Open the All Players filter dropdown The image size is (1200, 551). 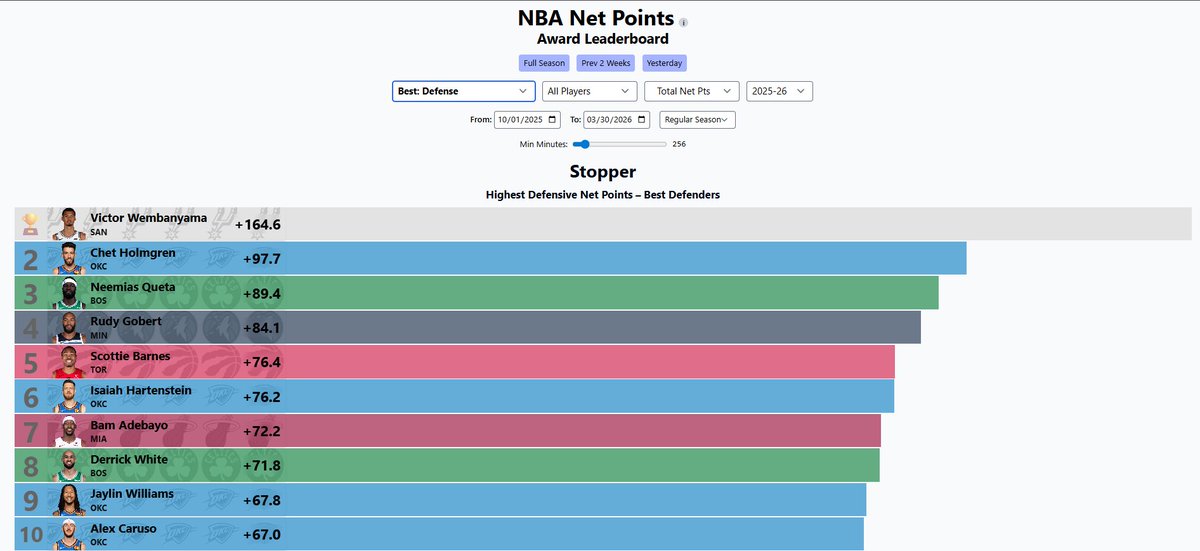[x=590, y=91]
